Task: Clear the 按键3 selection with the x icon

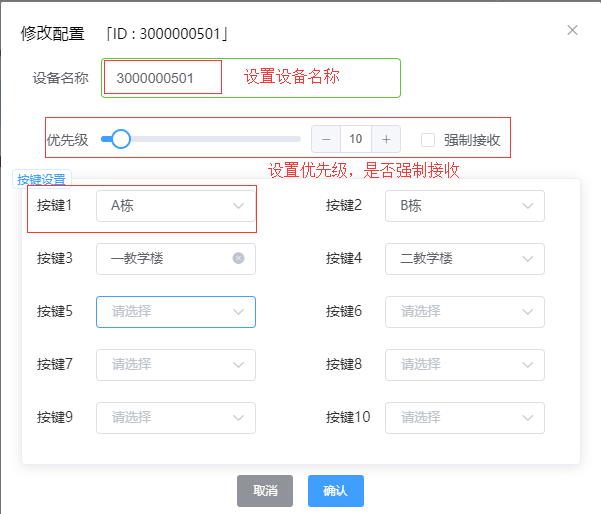Action: 238,258
